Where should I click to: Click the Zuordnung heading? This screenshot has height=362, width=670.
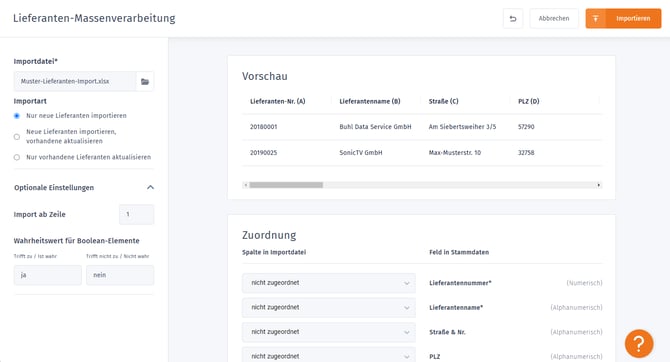click(269, 235)
